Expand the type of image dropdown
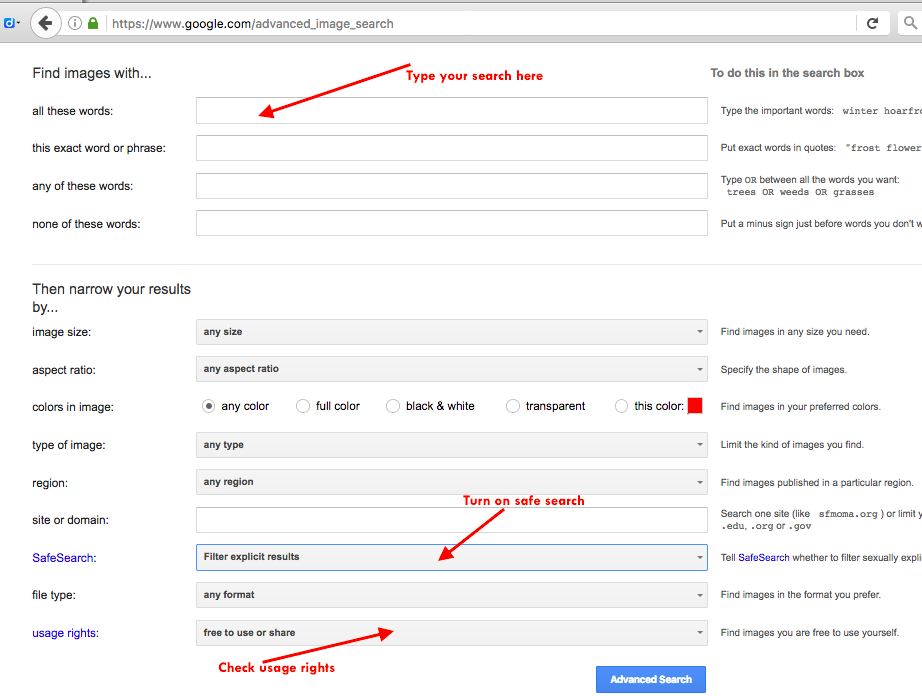Image resolution: width=922 pixels, height=696 pixels. click(x=452, y=445)
